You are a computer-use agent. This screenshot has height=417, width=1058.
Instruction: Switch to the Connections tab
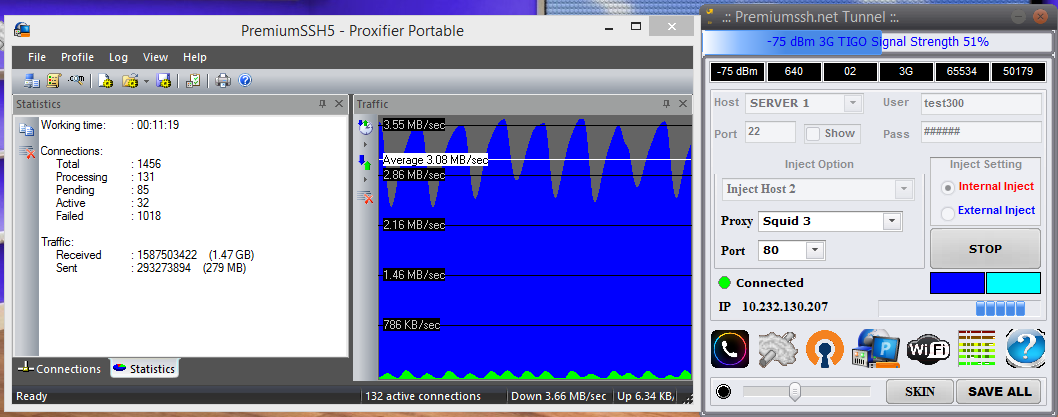pyautogui.click(x=60, y=369)
